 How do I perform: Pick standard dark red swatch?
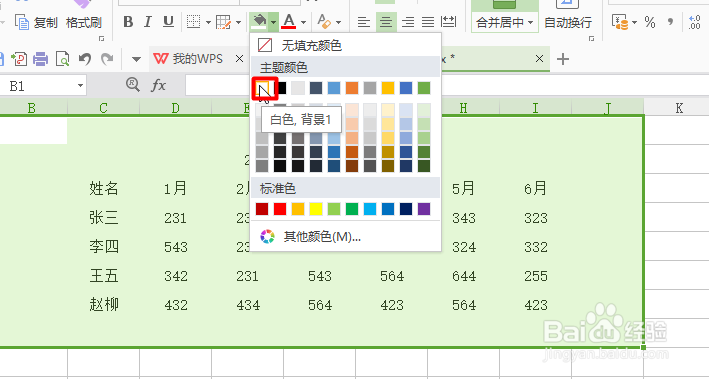pos(262,209)
